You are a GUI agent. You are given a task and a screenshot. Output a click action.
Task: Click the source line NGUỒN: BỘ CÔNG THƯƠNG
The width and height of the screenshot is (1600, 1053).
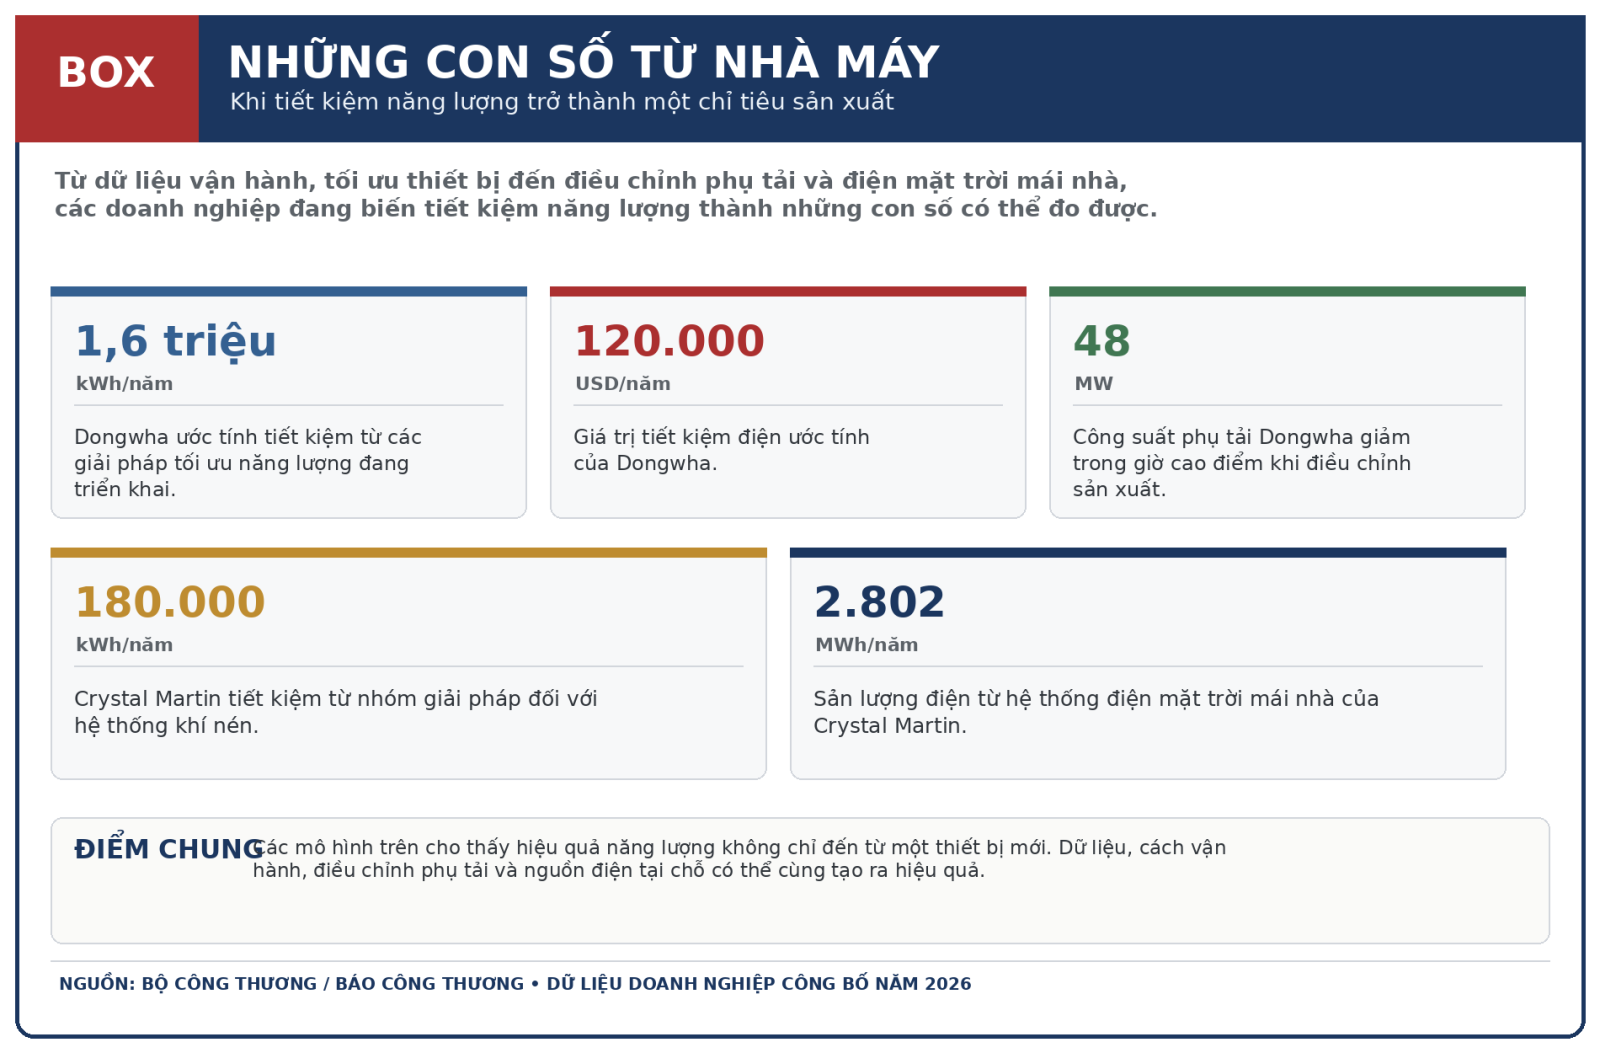tap(515, 984)
